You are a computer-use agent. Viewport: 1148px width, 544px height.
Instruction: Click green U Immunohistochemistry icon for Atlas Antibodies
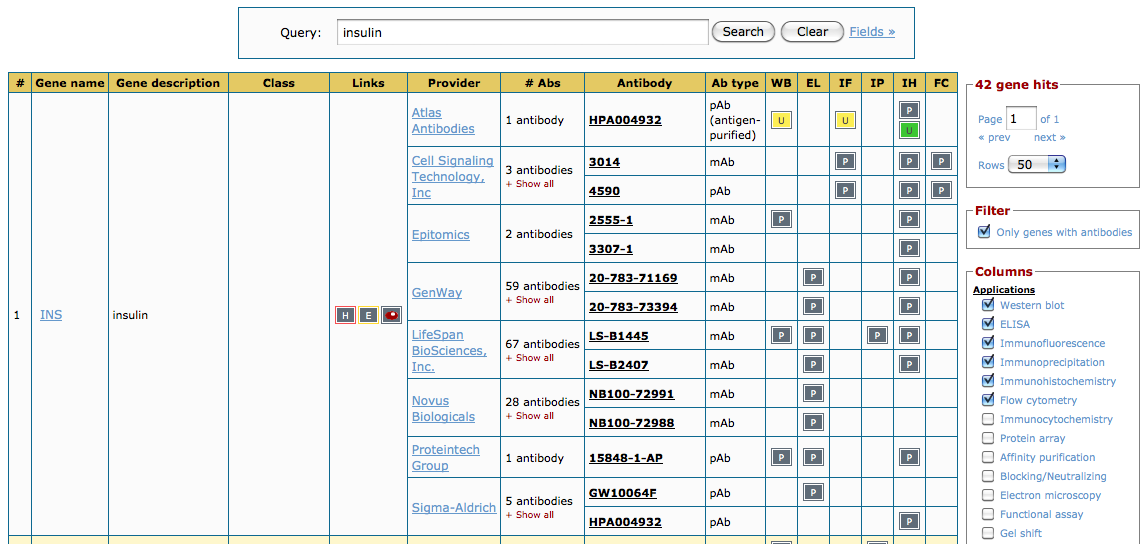909,131
